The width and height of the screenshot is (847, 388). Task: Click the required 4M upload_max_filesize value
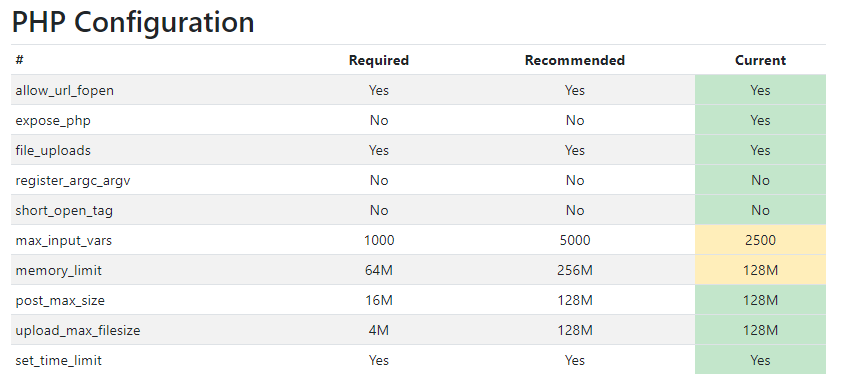click(x=379, y=330)
